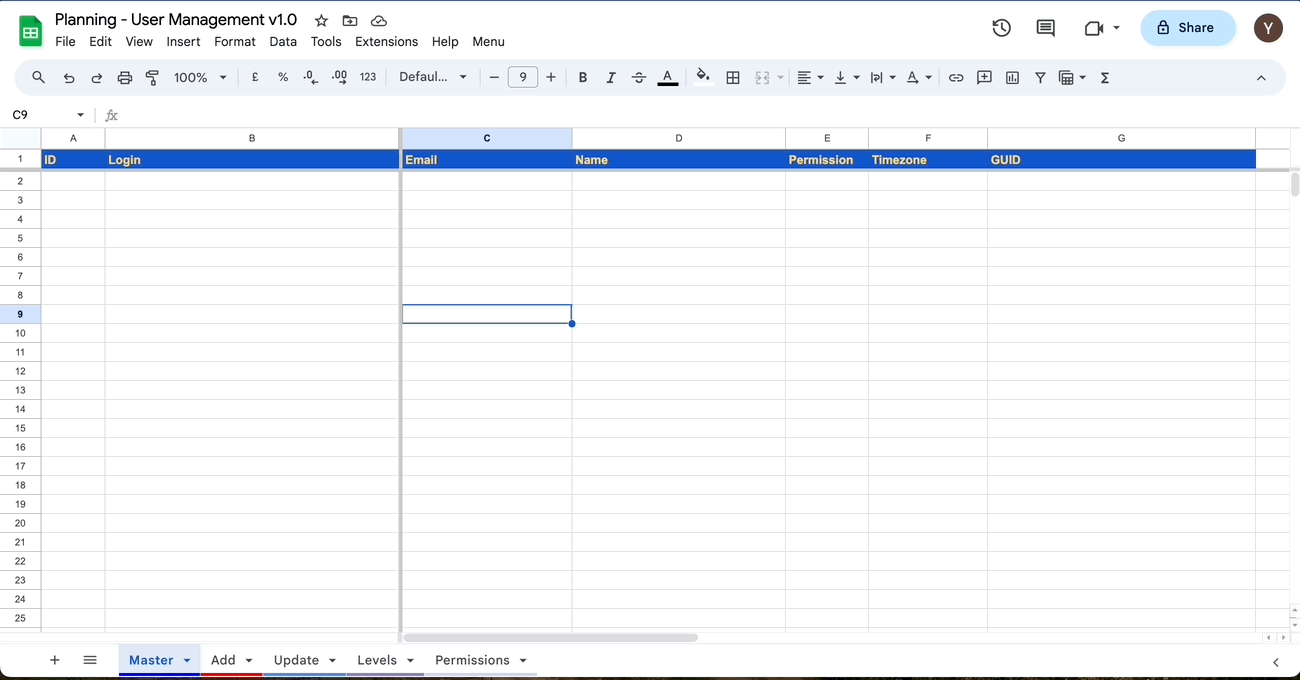Click the font size input field

pyautogui.click(x=522, y=78)
